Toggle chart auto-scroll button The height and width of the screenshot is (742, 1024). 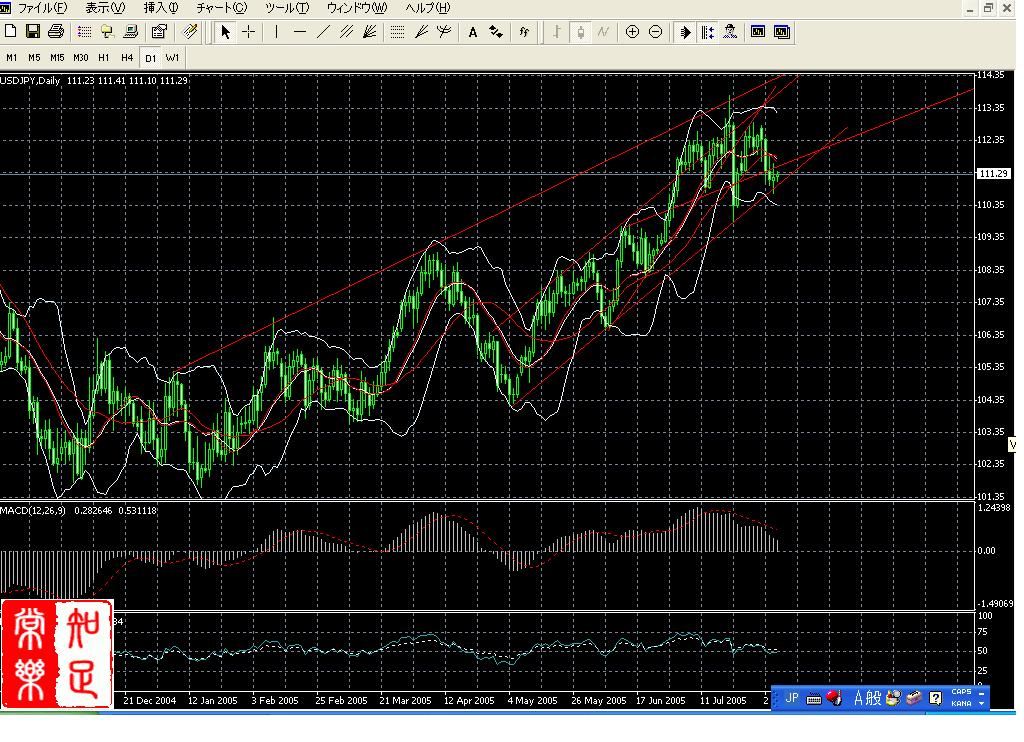[685, 32]
